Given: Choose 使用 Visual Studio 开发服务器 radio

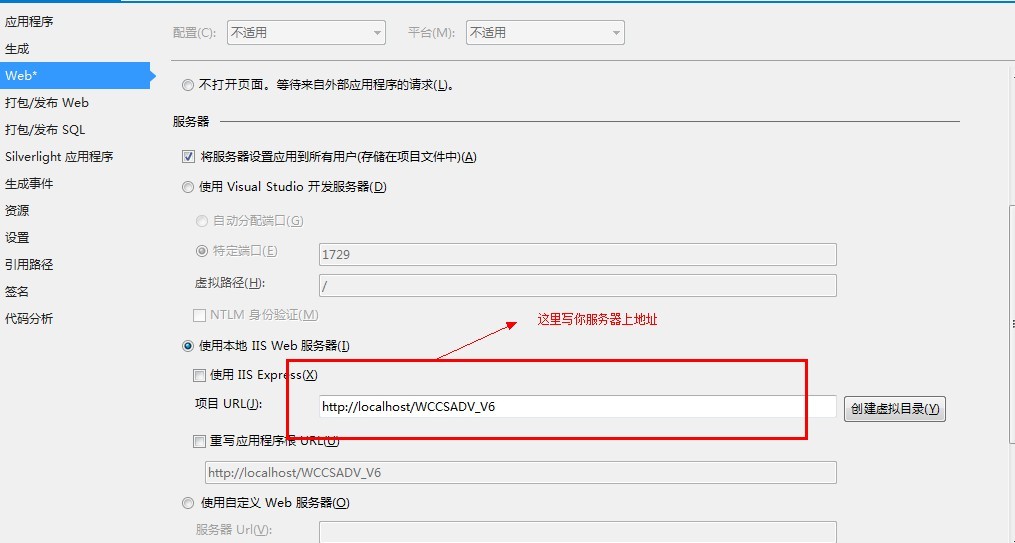Looking at the screenshot, I should click(x=188, y=187).
